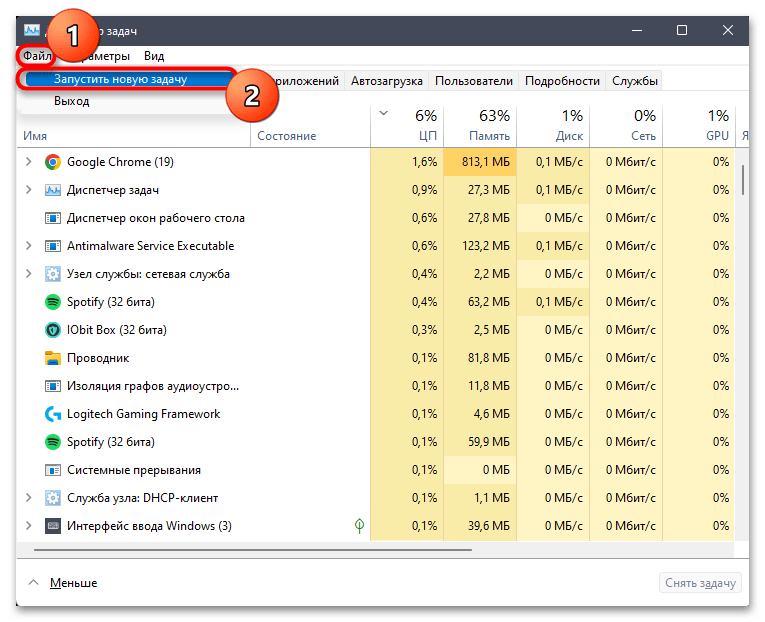Expand Служба узла: DHCP-клиент row
Viewport: 765px width, 622px height.
28,498
